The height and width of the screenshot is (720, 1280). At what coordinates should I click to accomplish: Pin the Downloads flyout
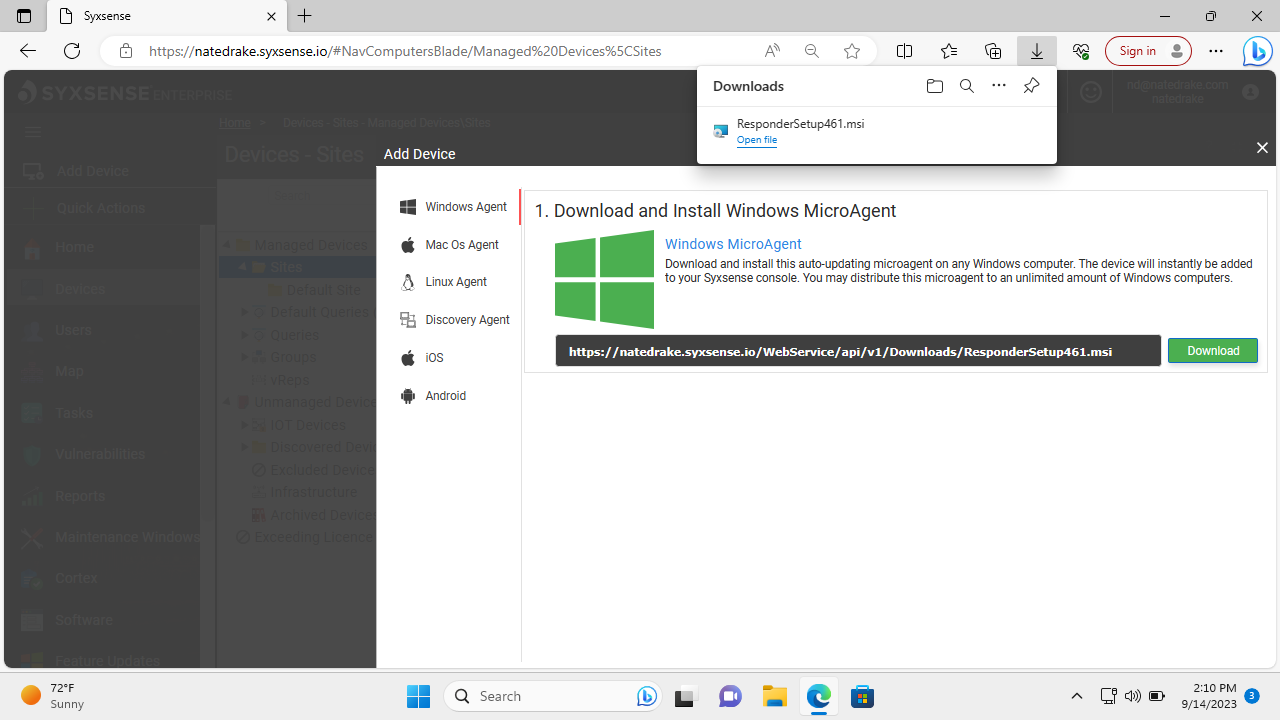(x=1031, y=86)
